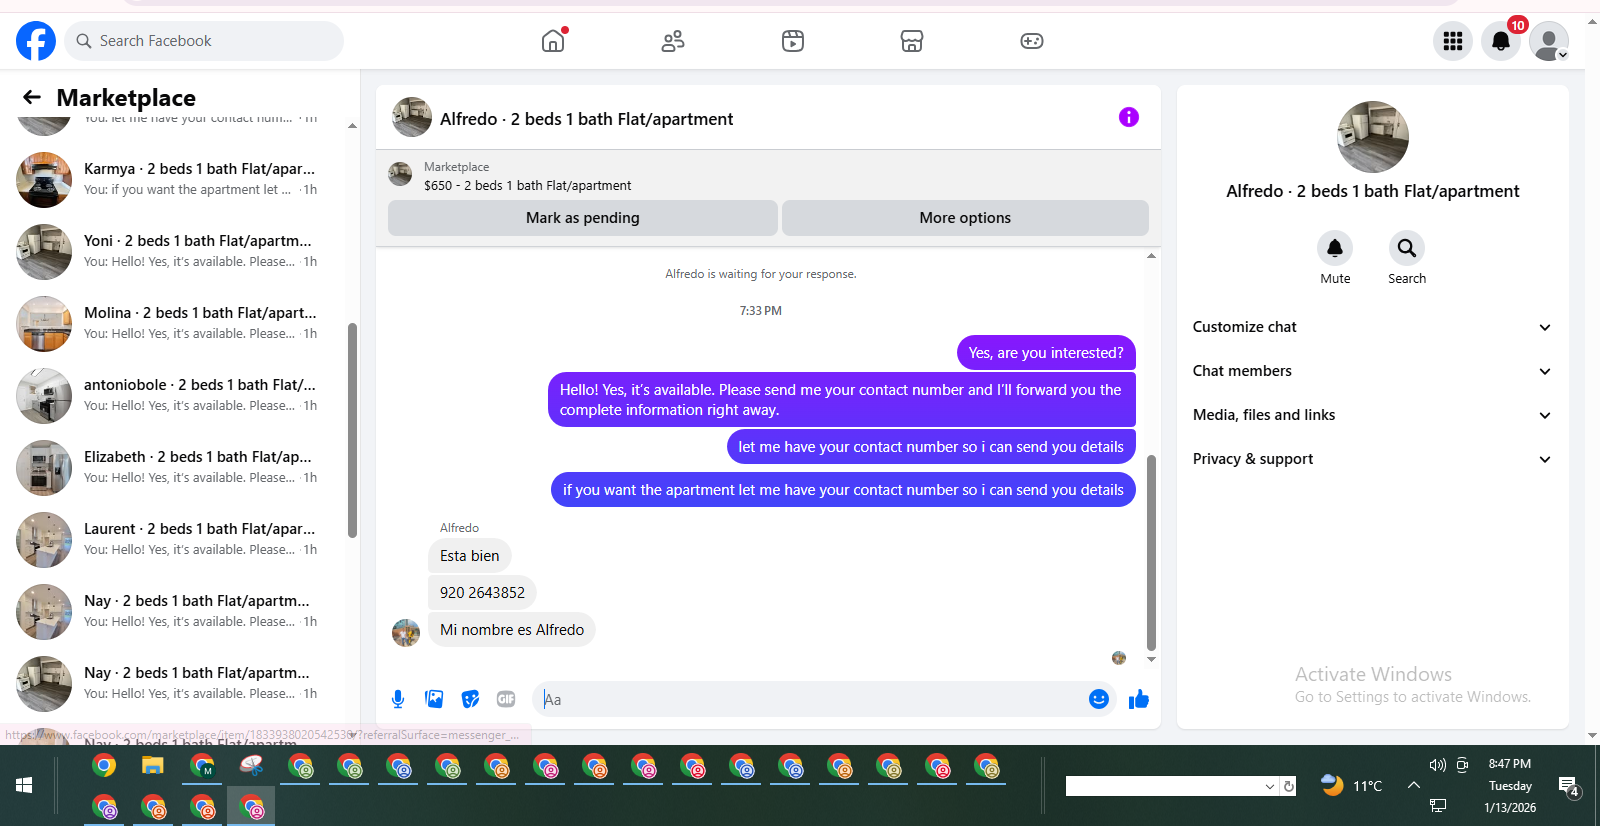Open Windows action center notifications icon

(x=1568, y=787)
